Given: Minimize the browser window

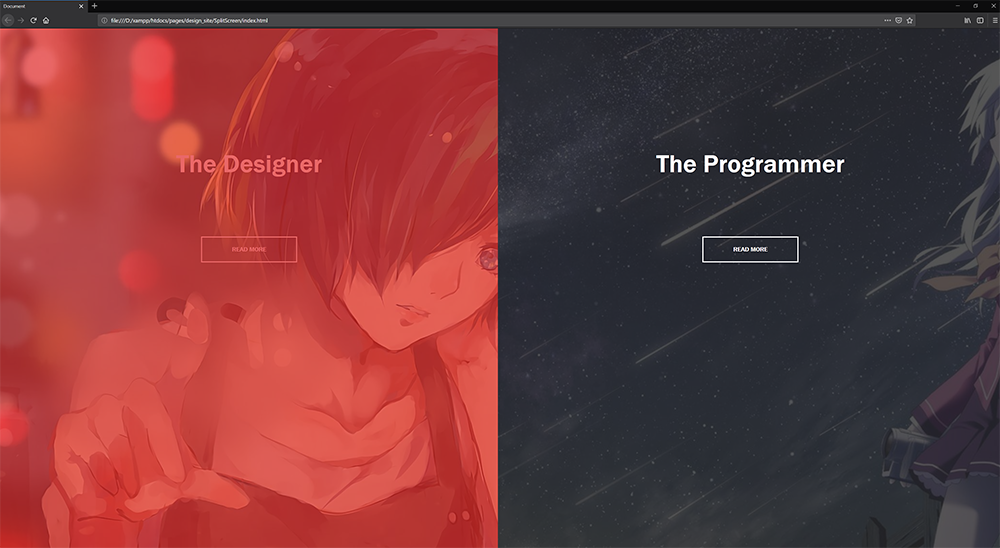Looking at the screenshot, I should click(x=957, y=6).
